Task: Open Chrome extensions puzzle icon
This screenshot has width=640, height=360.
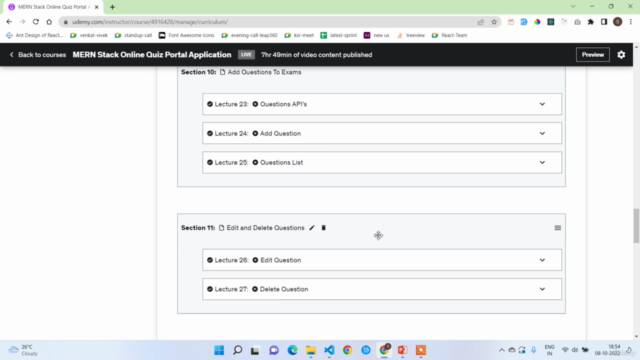Action: pos(591,22)
